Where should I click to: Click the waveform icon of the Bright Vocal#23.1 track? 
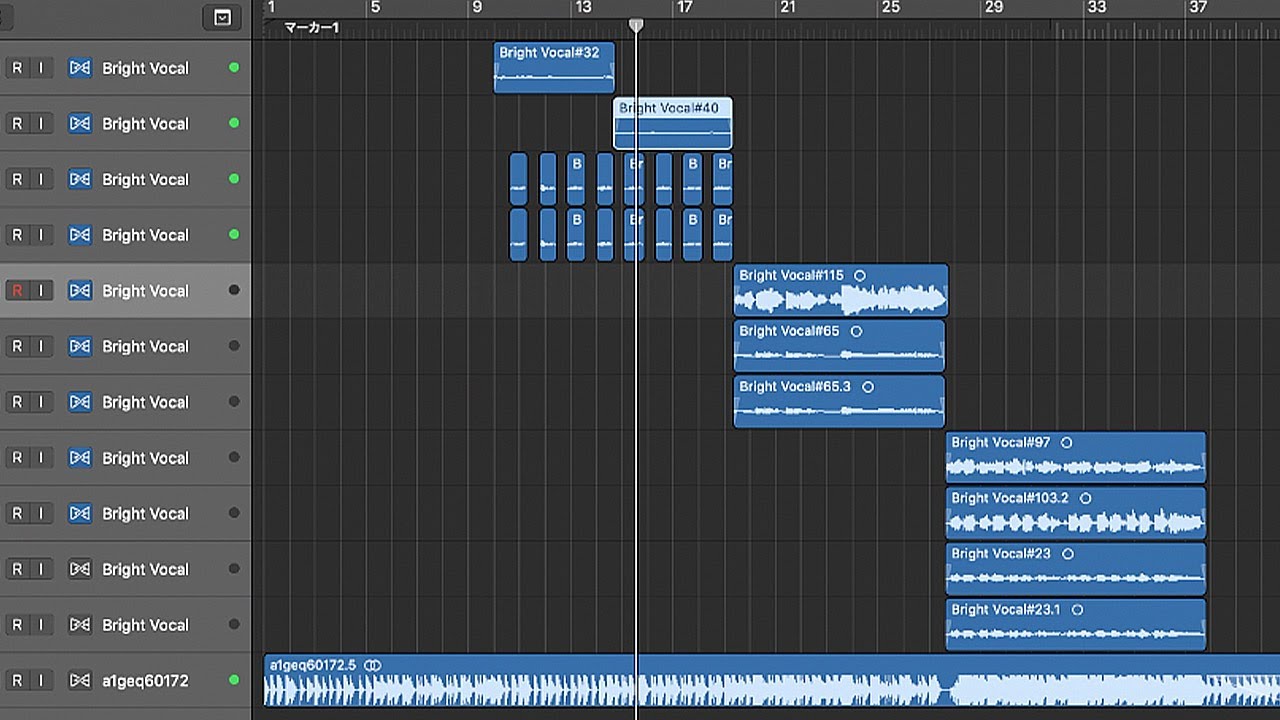(80, 625)
